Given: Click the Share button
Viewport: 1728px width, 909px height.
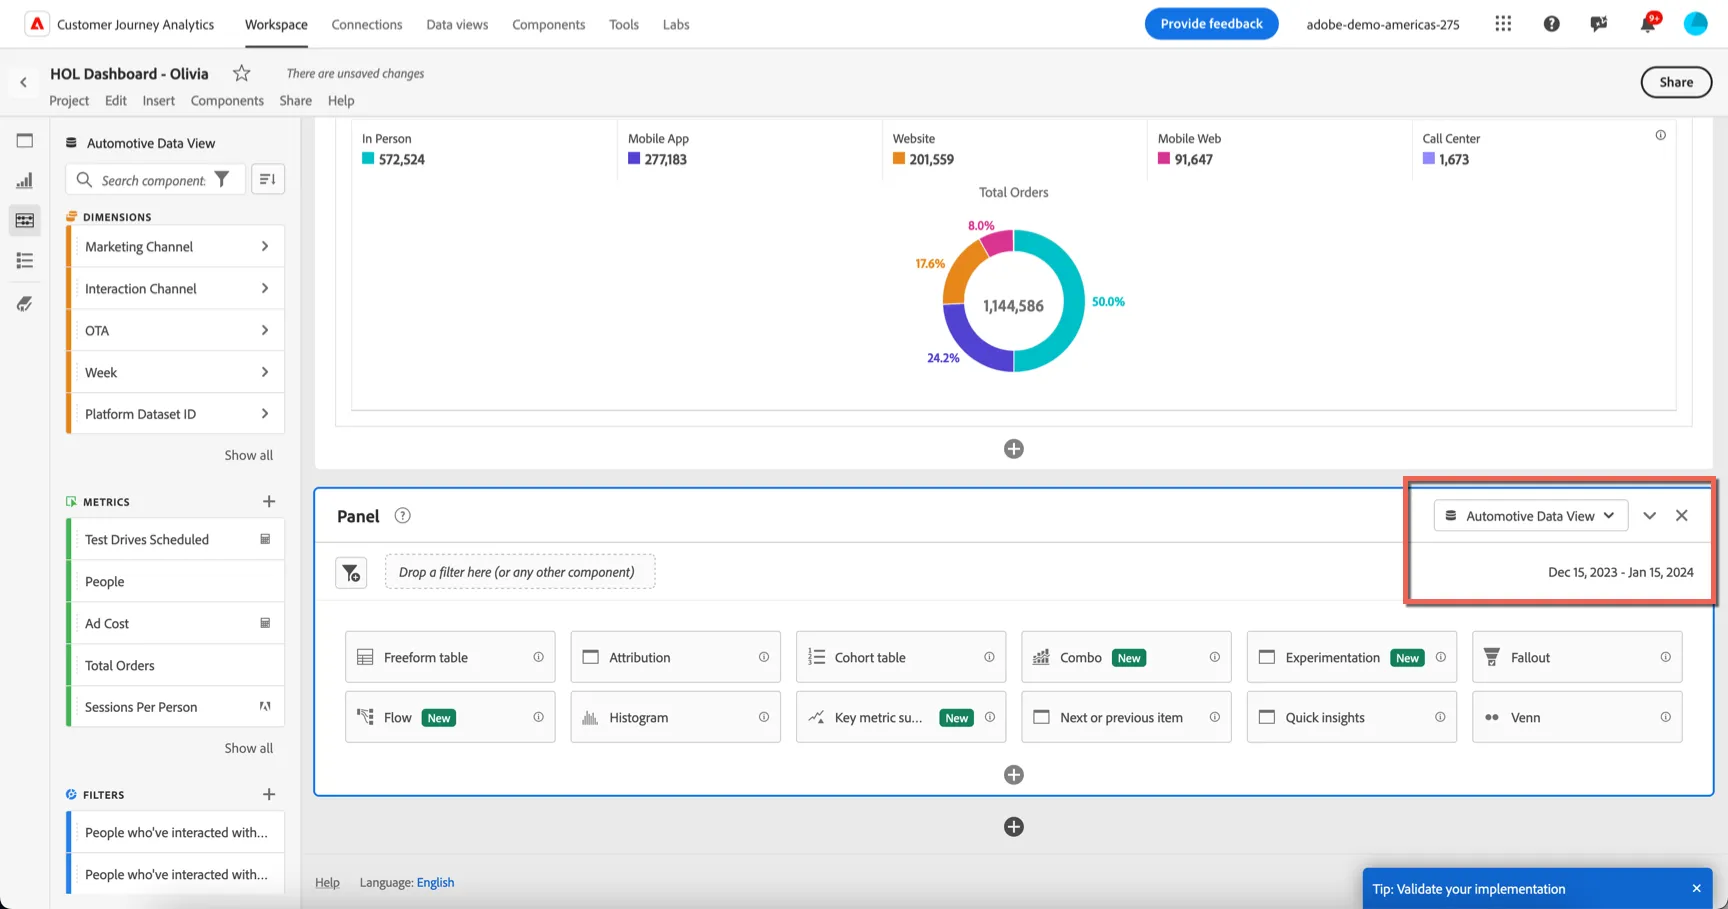Looking at the screenshot, I should coord(1676,82).
